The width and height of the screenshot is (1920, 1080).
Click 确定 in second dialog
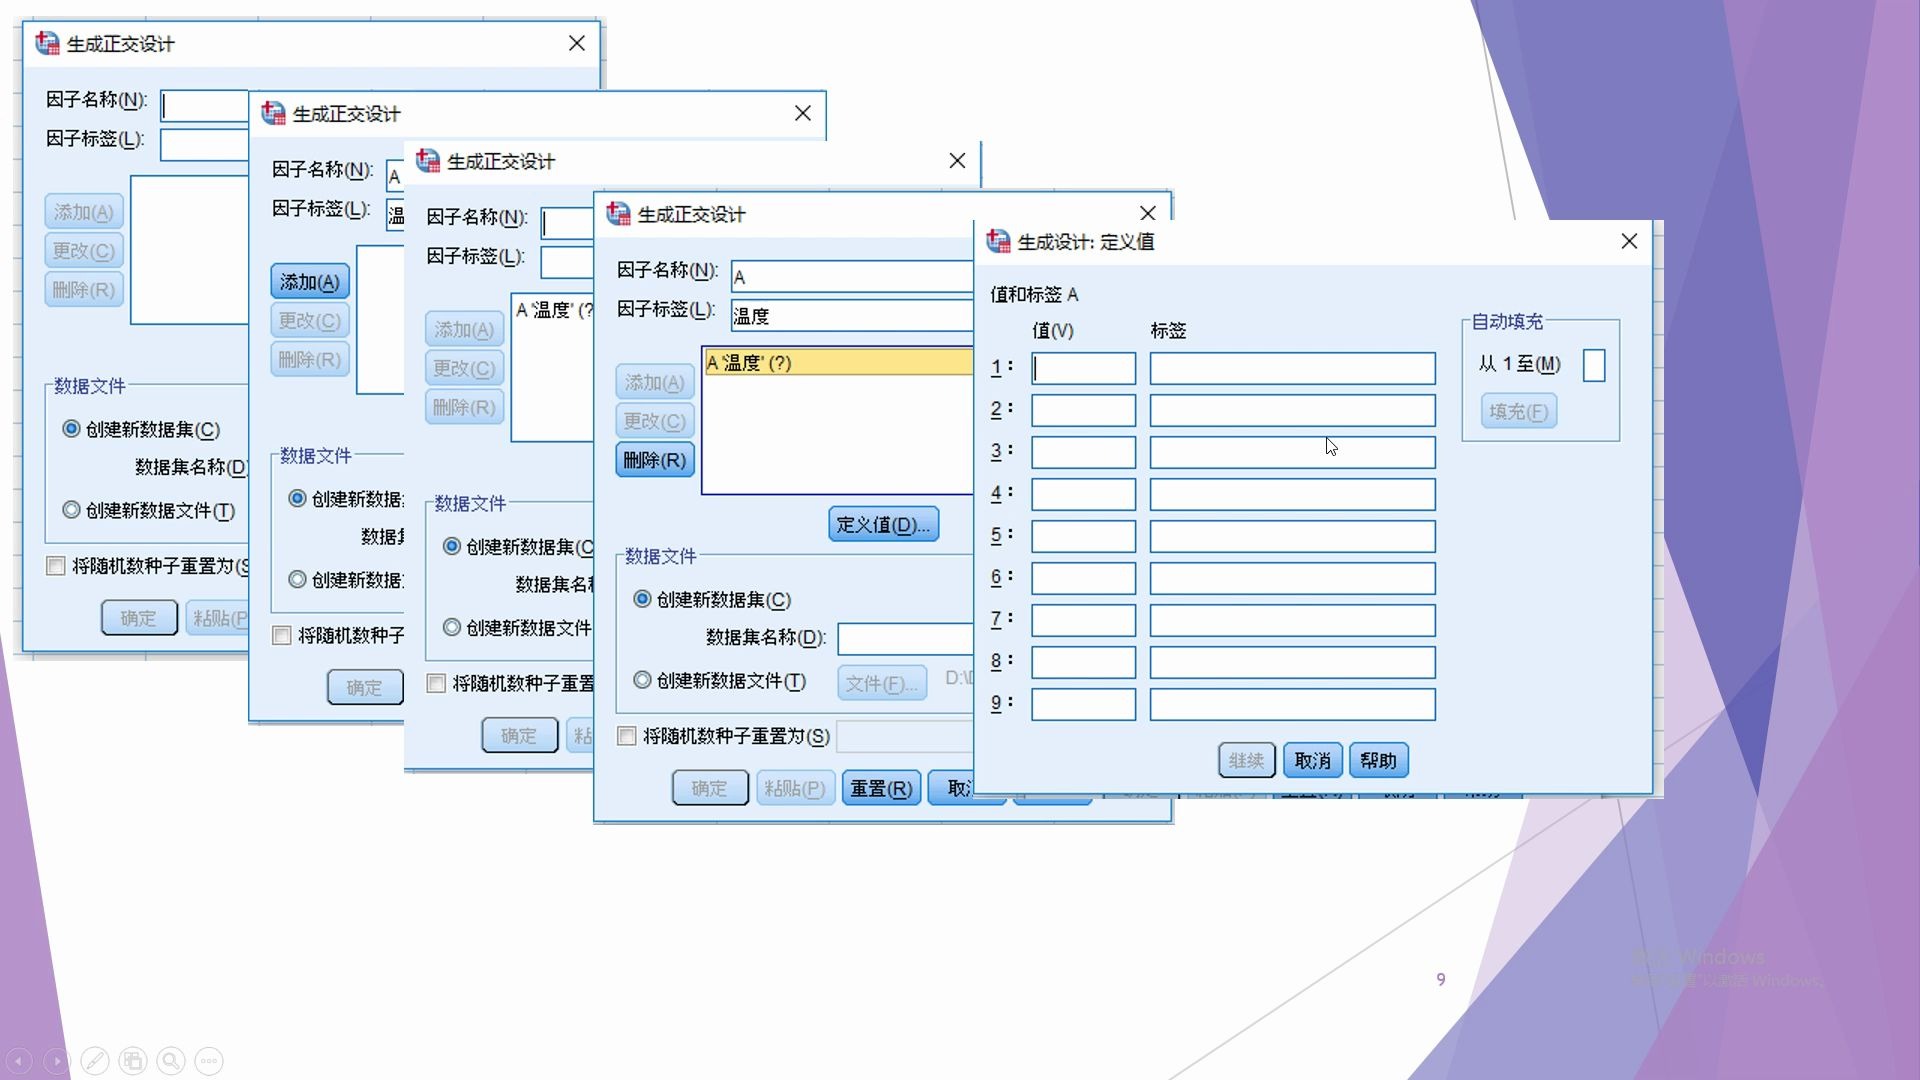pos(365,687)
